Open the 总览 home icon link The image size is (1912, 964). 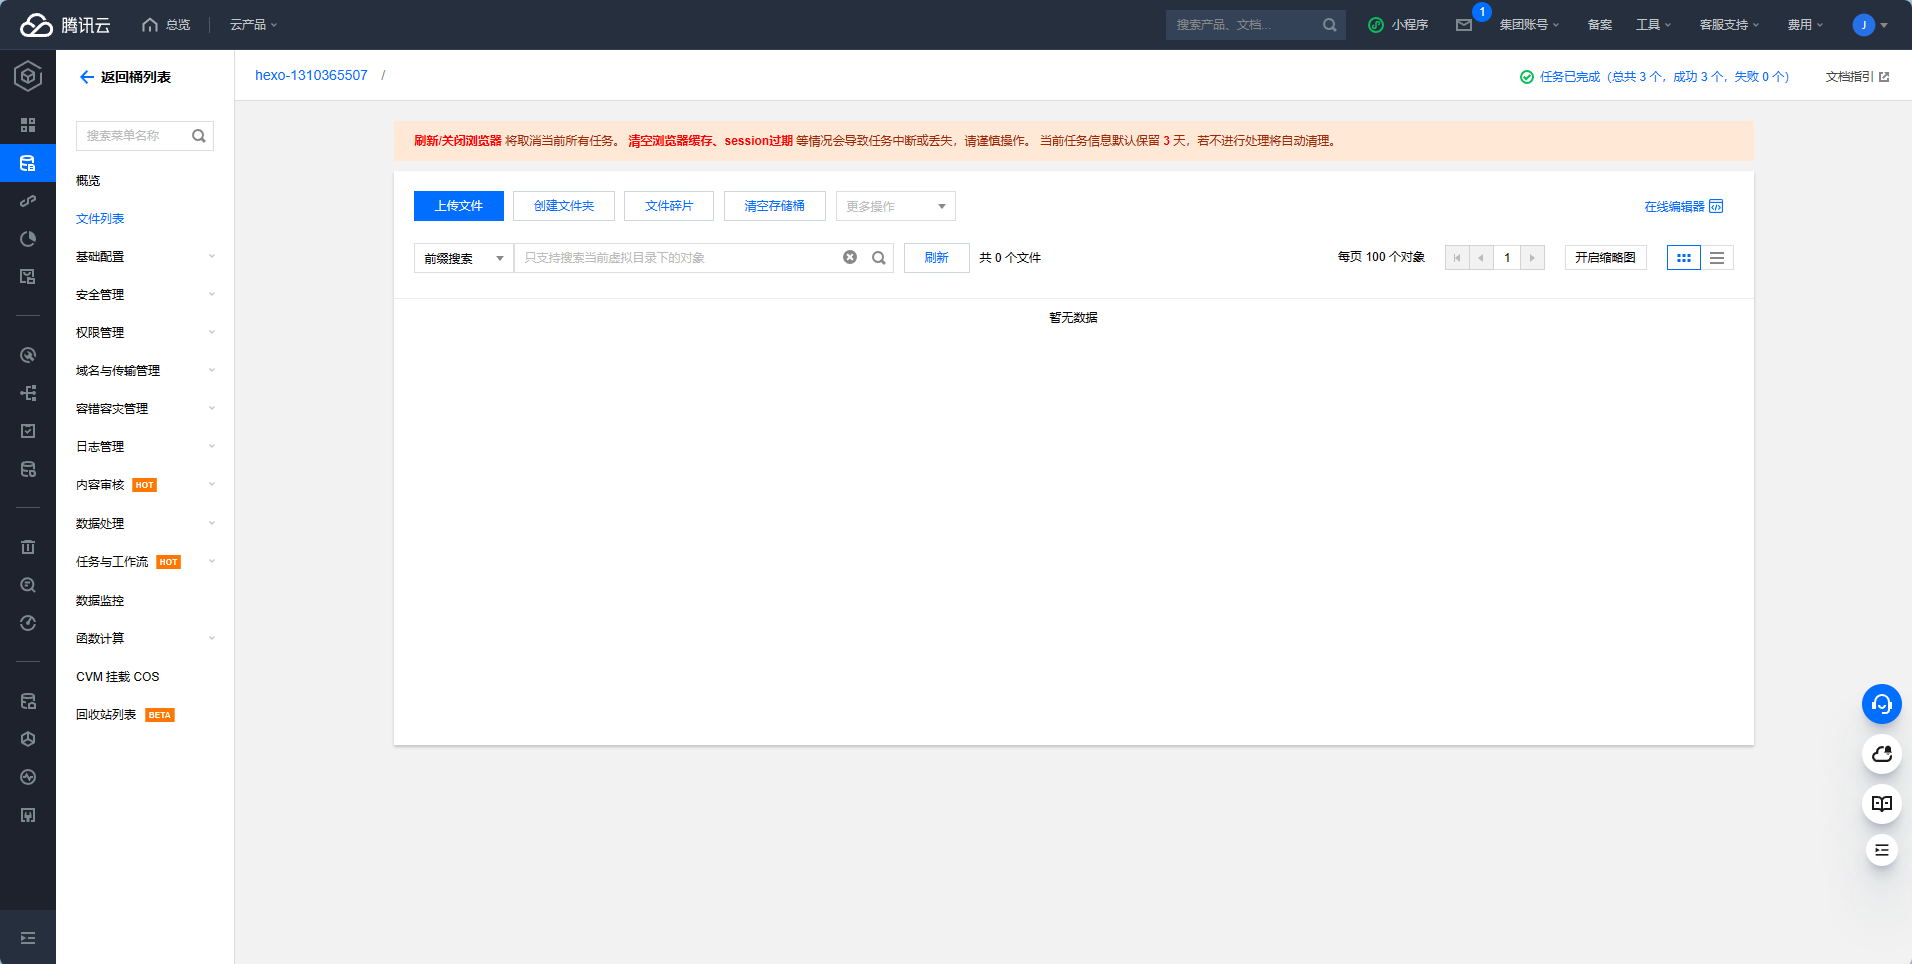pos(166,25)
